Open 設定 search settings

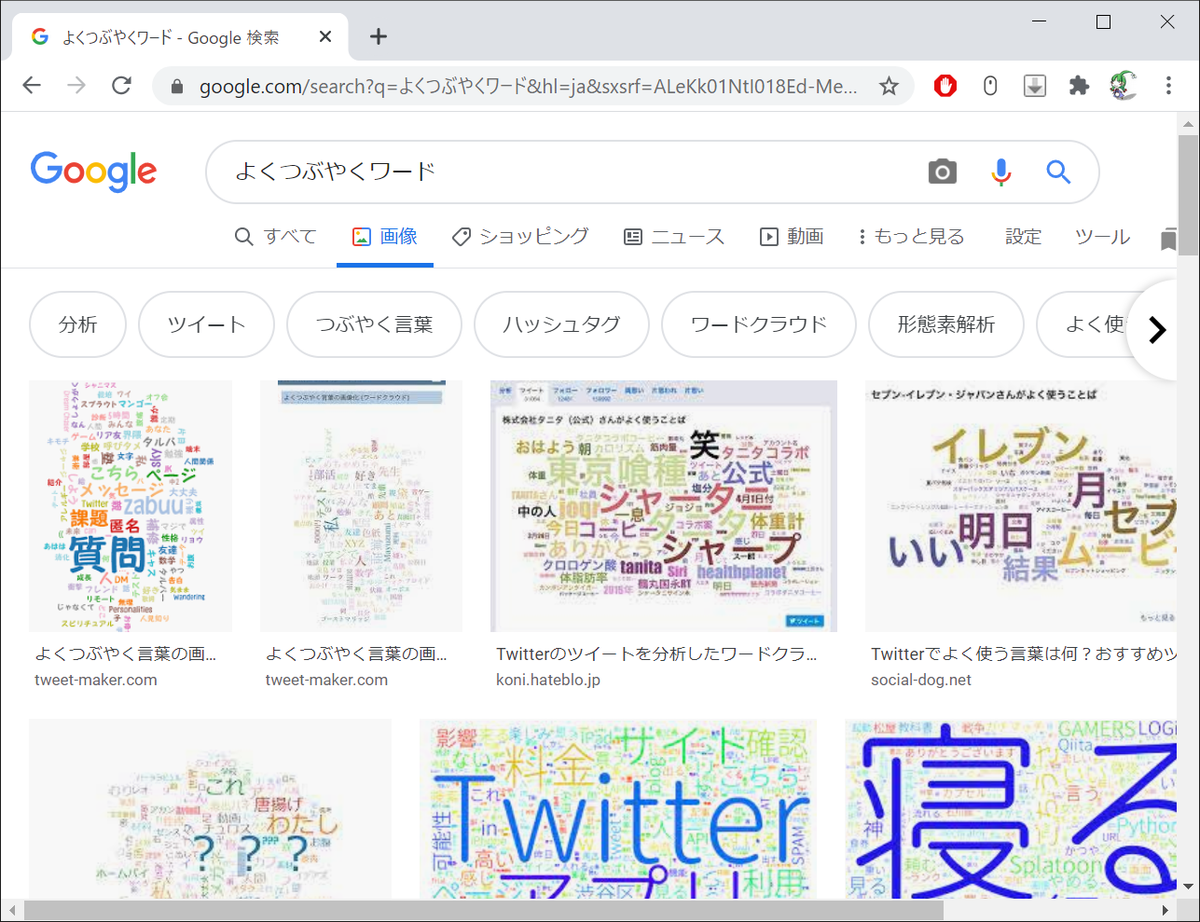pyautogui.click(x=1023, y=237)
